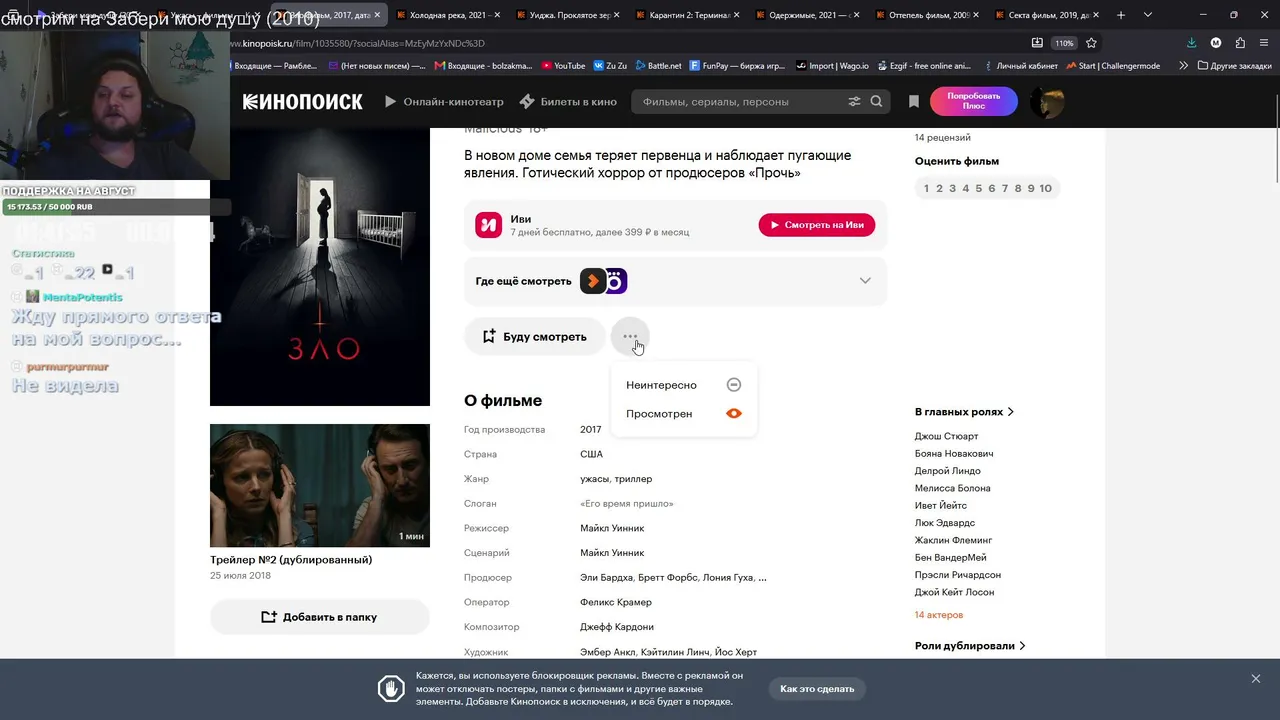Mark film as Неинтересно
Viewport: 1280px width, 720px height.
click(684, 385)
